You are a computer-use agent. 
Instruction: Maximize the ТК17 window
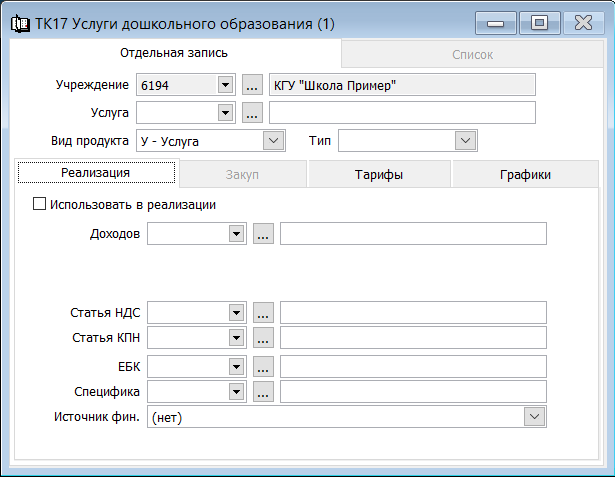tap(540, 23)
